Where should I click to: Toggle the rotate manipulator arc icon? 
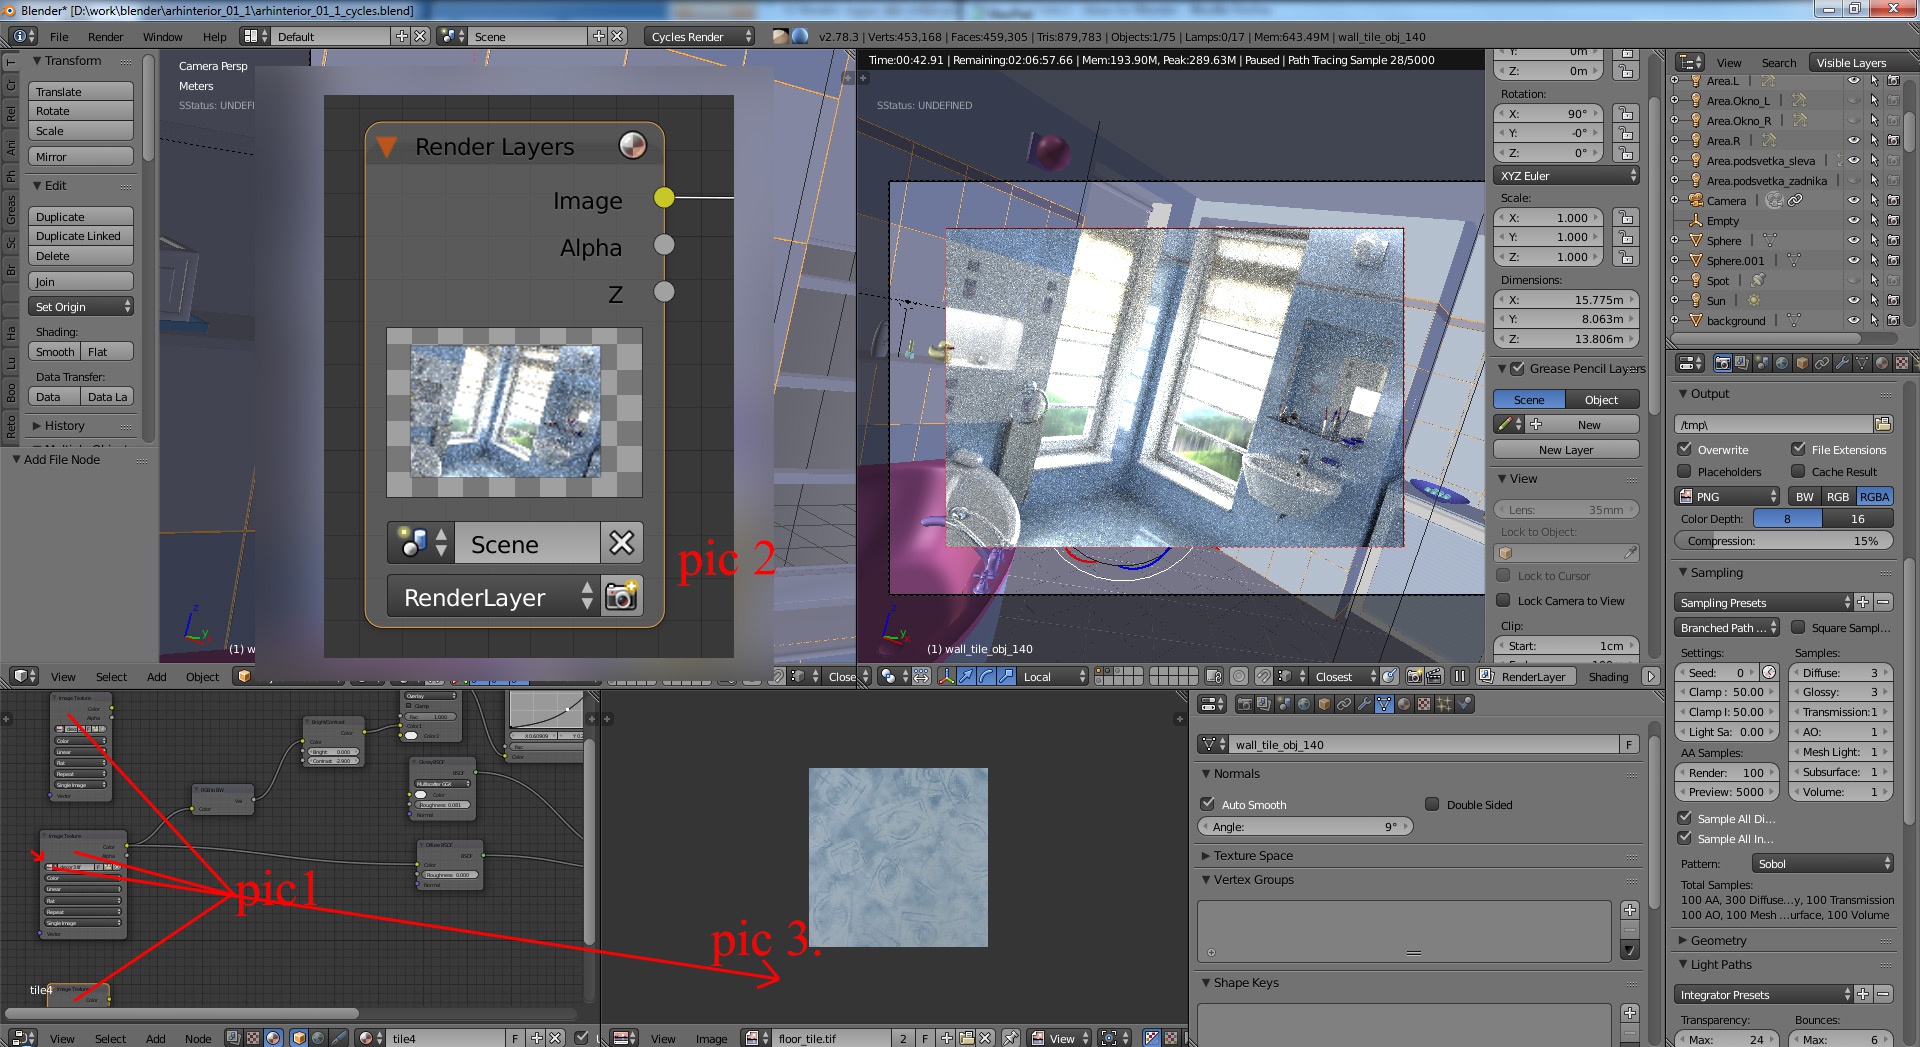tap(986, 676)
